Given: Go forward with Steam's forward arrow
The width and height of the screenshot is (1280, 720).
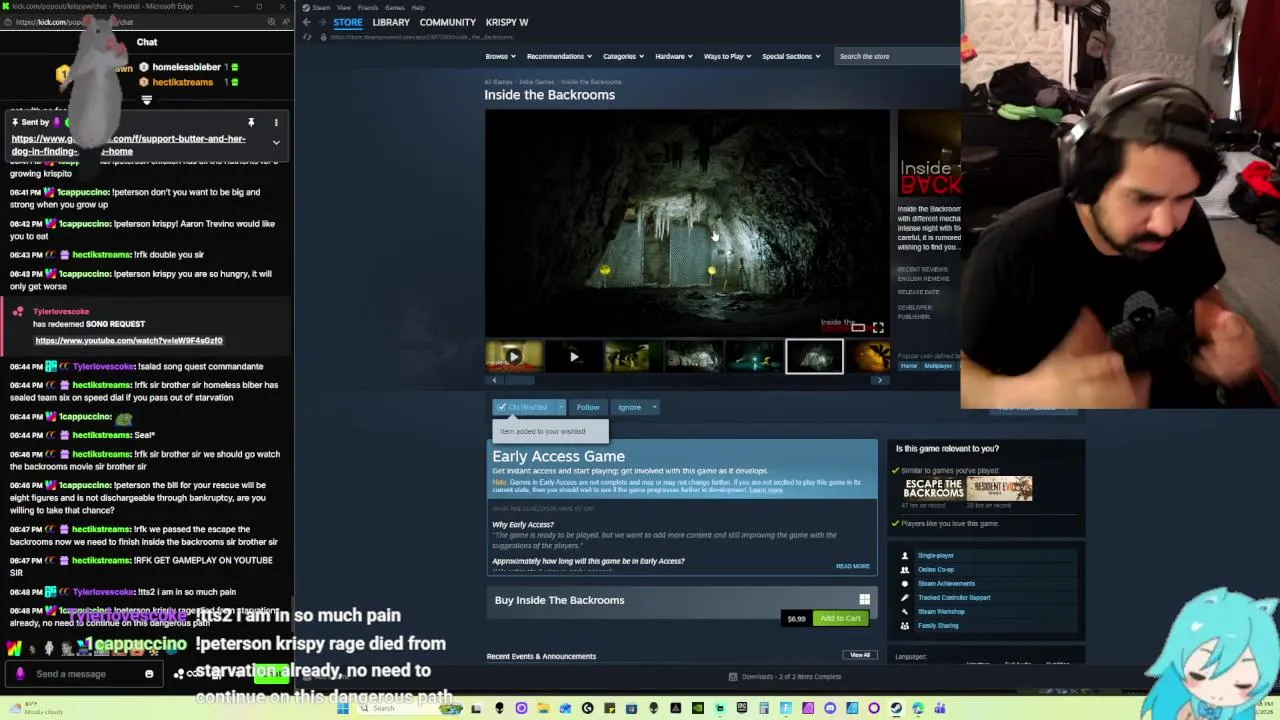Looking at the screenshot, I should tap(322, 22).
